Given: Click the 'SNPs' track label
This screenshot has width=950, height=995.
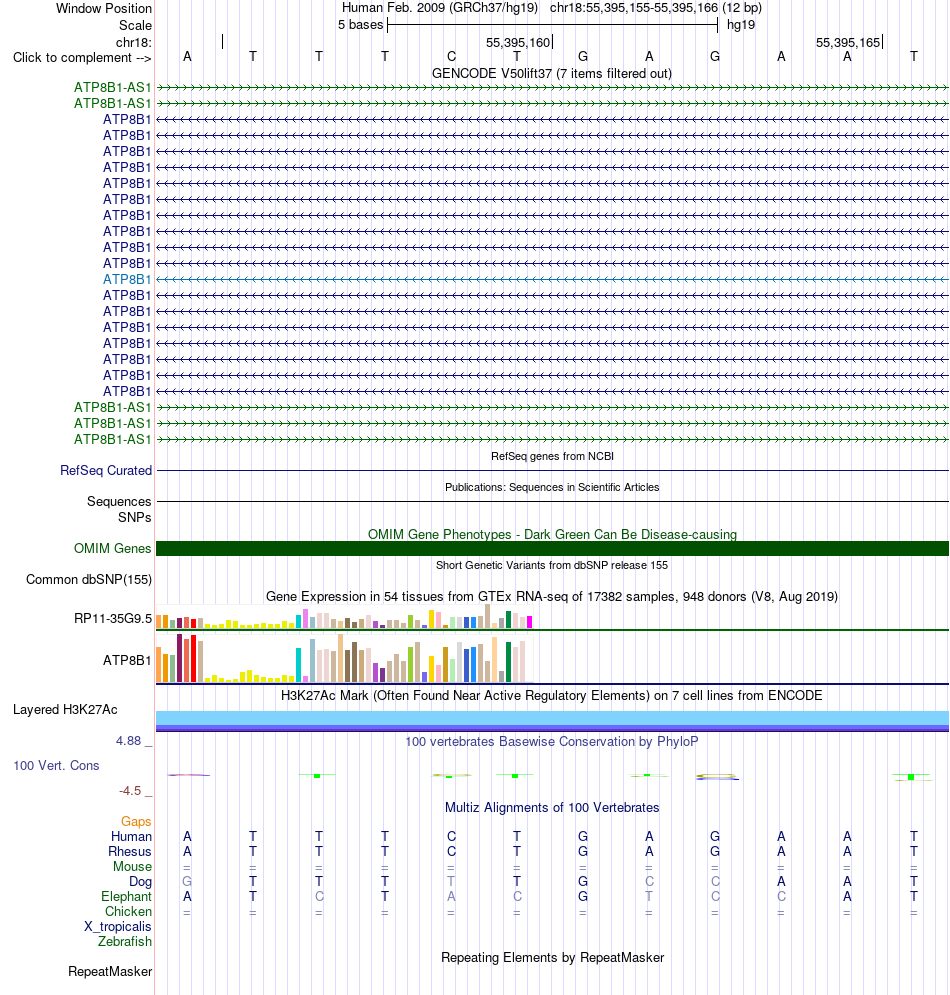Looking at the screenshot, I should click(x=135, y=517).
